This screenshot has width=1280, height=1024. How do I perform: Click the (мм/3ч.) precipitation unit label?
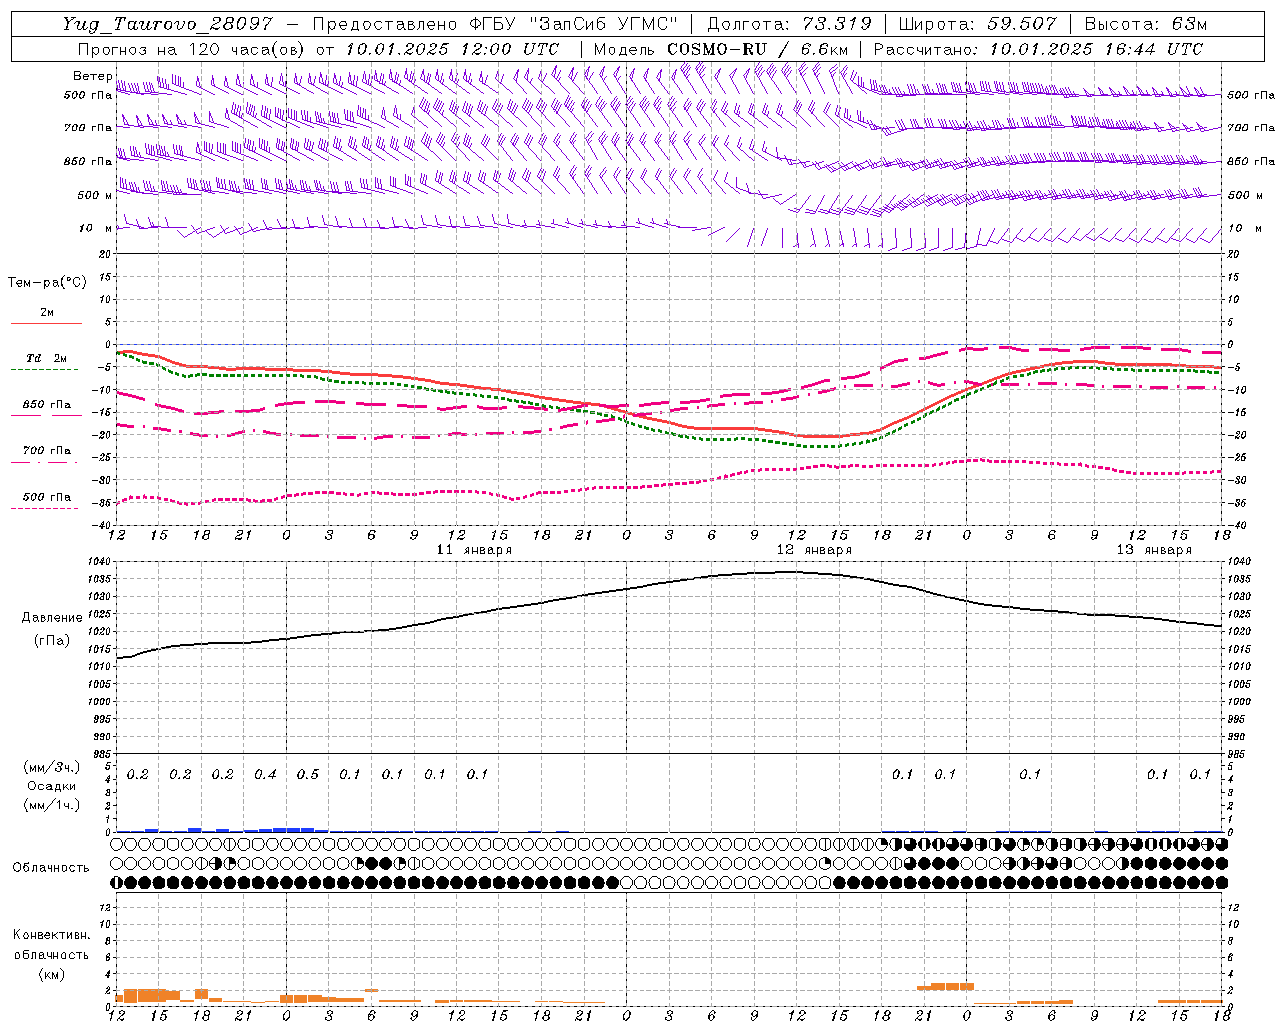[x=52, y=767]
